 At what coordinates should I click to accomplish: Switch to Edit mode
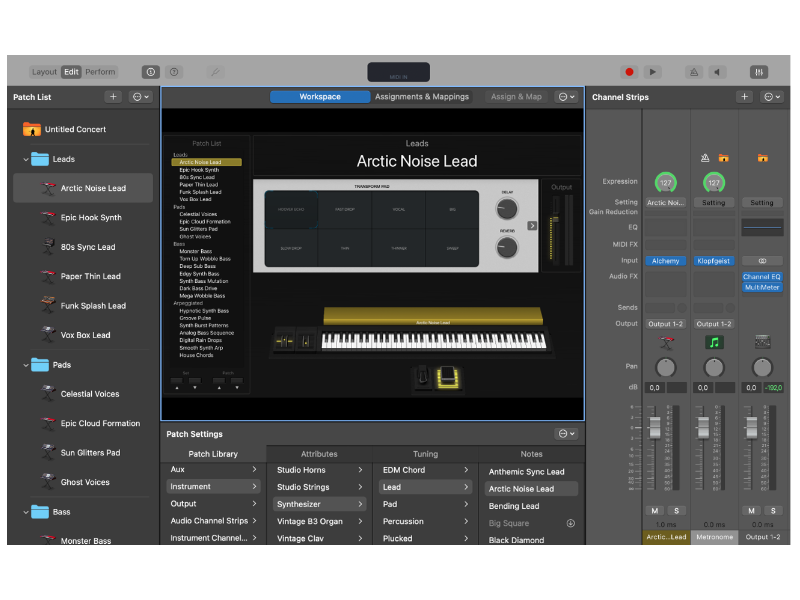pyautogui.click(x=71, y=72)
